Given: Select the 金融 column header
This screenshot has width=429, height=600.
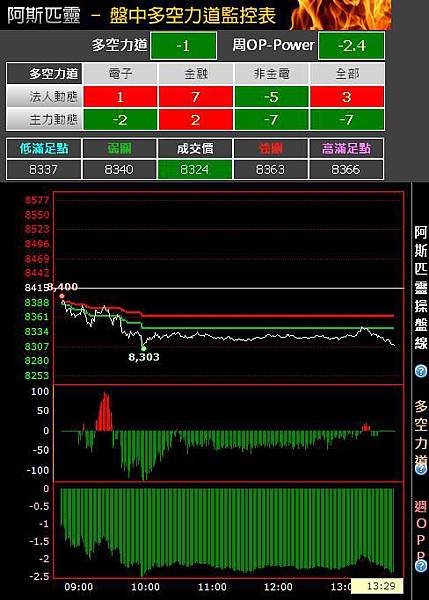Looking at the screenshot, I should point(196,73).
